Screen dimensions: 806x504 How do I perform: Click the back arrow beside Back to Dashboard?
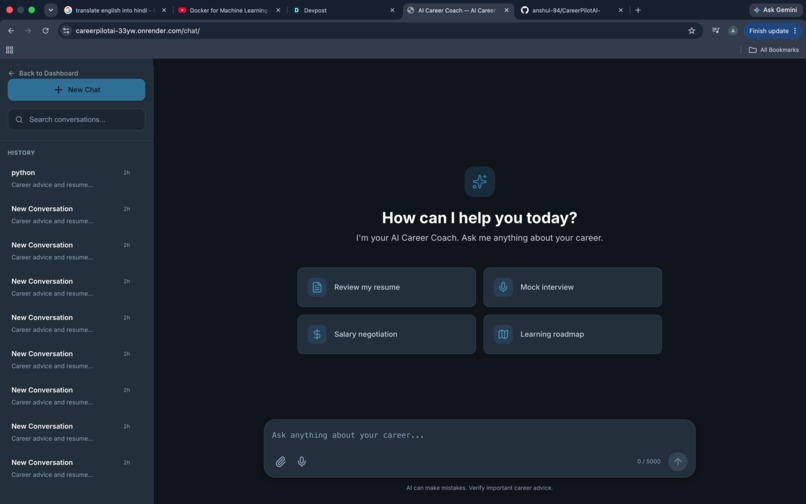(x=11, y=74)
